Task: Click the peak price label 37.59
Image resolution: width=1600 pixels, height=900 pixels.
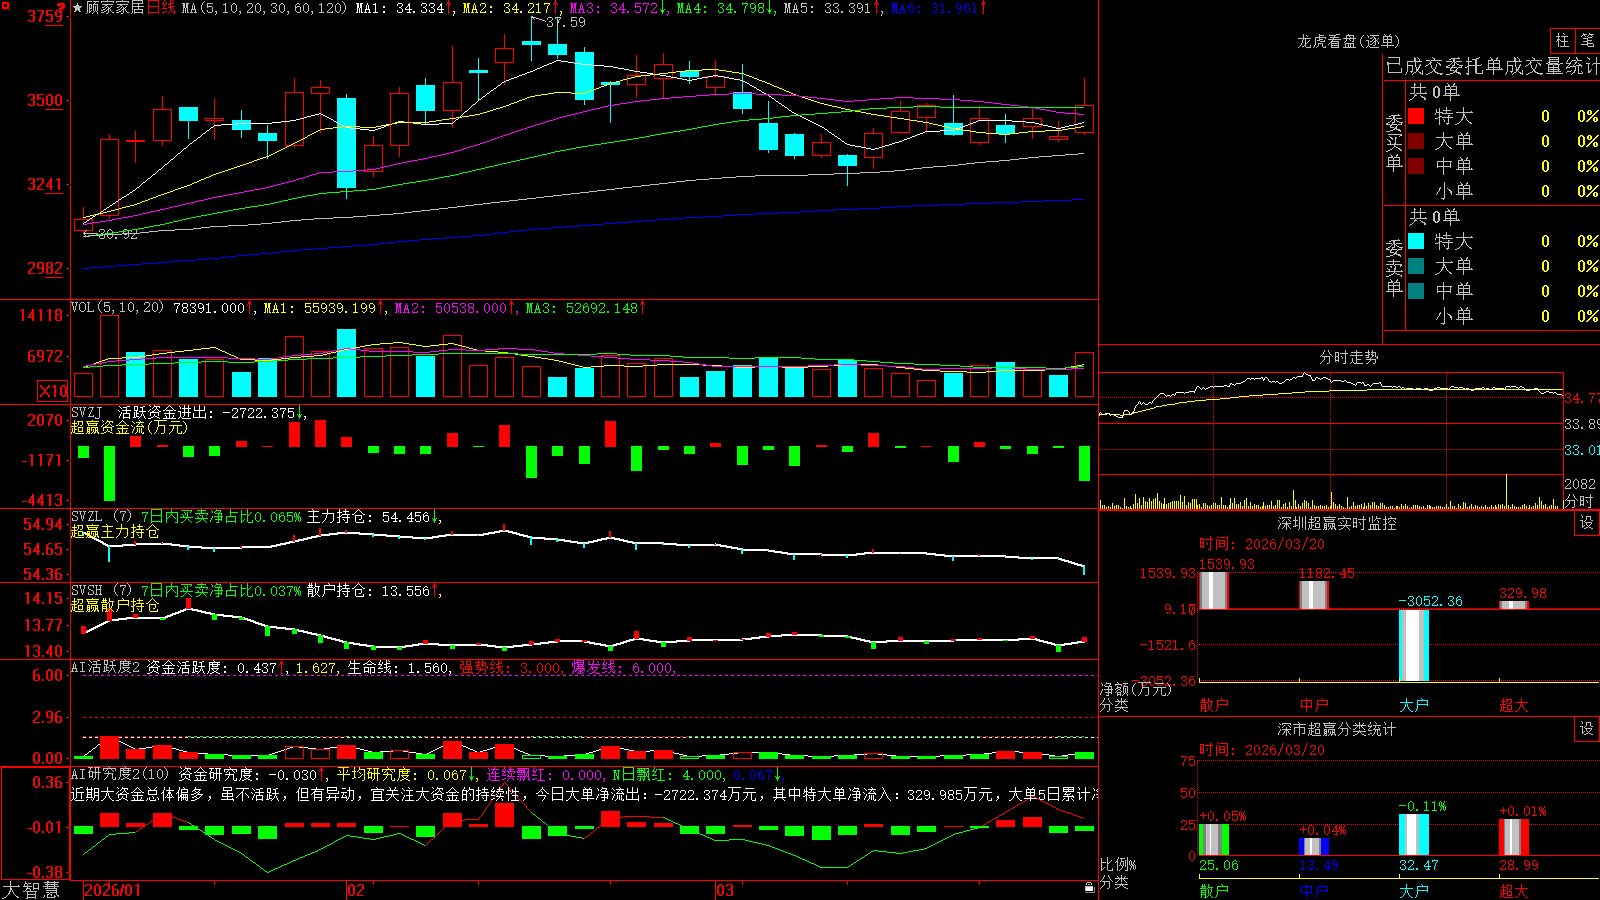Action: coord(566,22)
